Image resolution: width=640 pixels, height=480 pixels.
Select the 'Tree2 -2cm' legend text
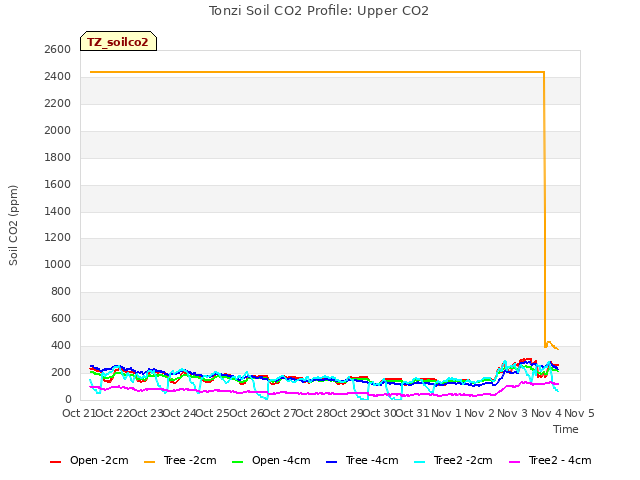point(463,460)
